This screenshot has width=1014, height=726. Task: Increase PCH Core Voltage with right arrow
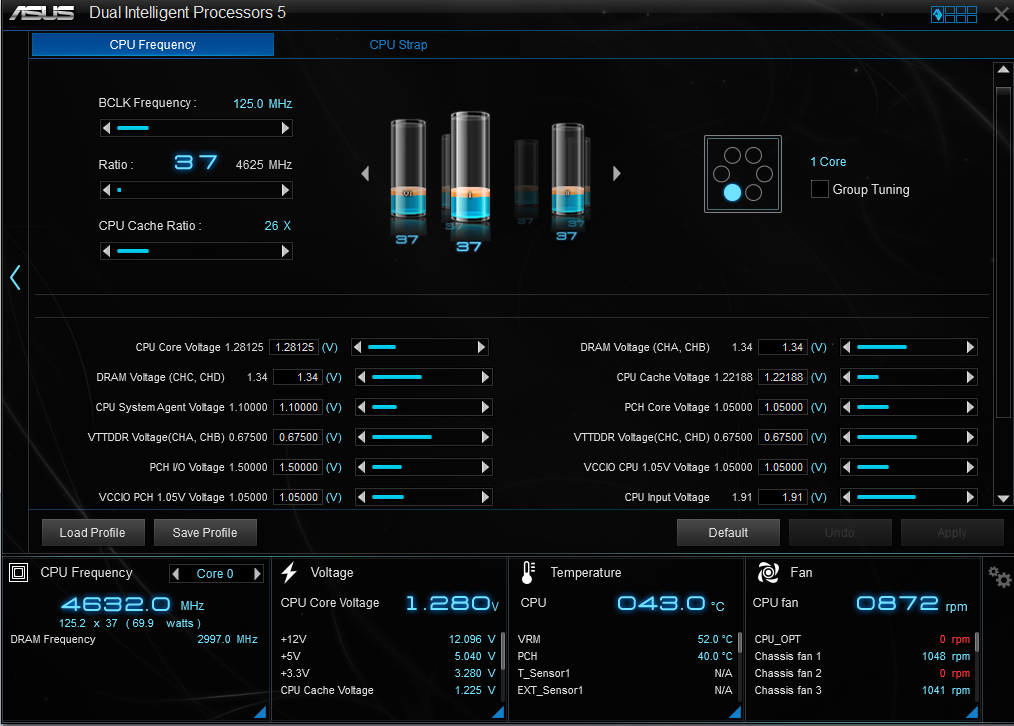970,407
